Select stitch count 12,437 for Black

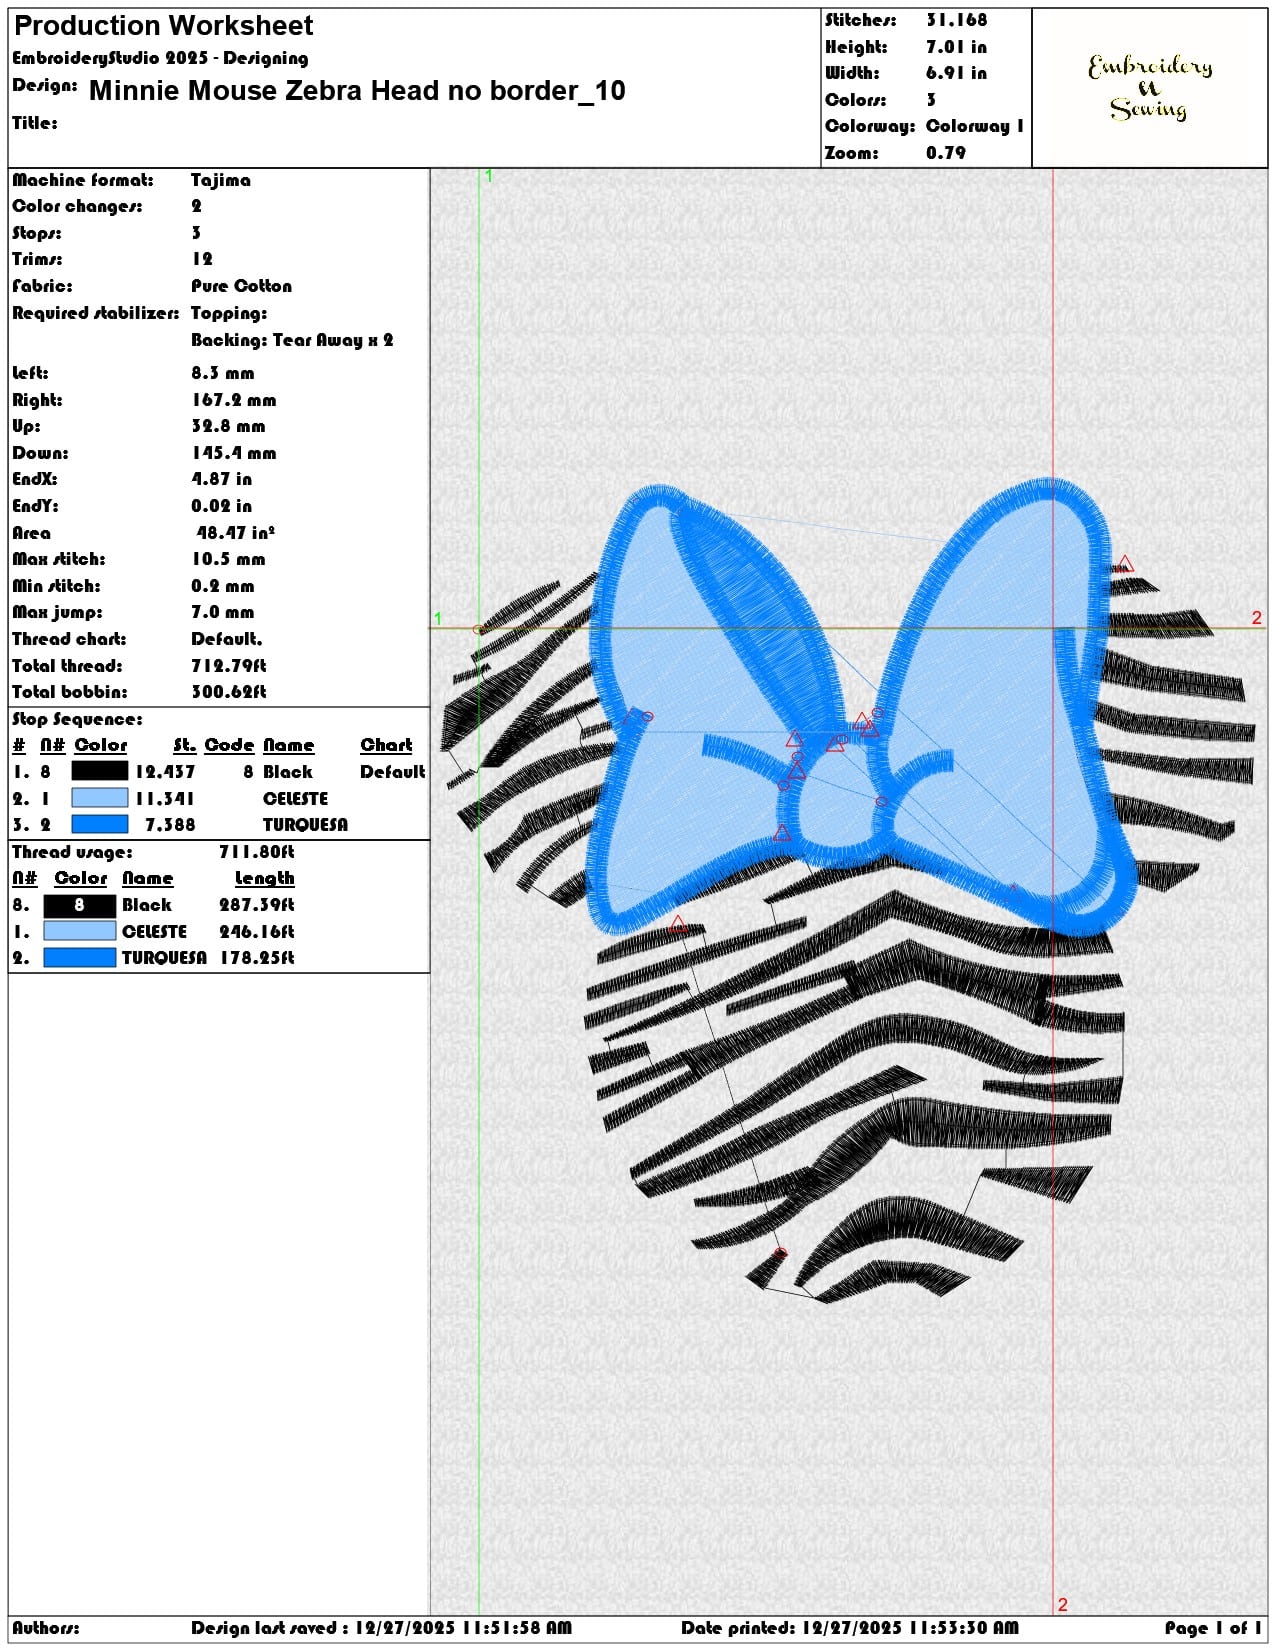coord(165,772)
